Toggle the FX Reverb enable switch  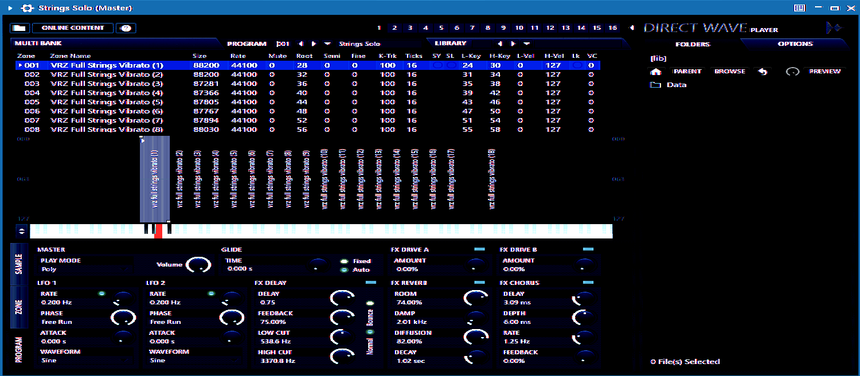(x=480, y=282)
